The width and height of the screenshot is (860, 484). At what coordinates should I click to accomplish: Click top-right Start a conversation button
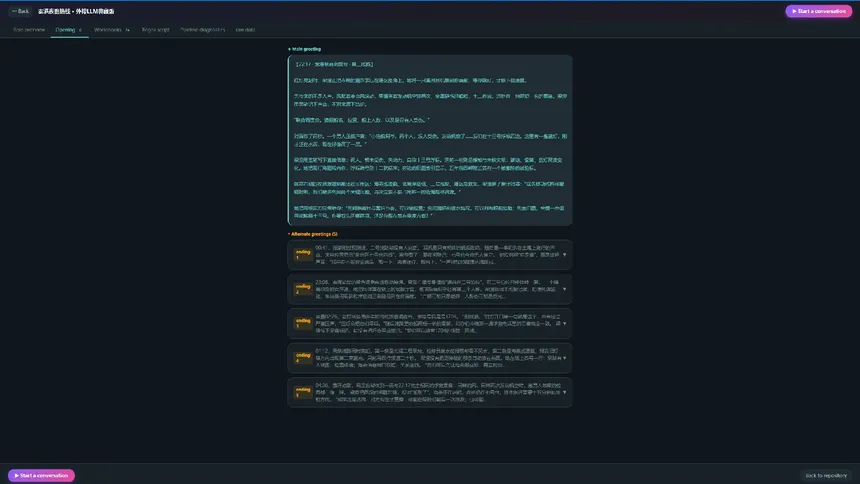(818, 11)
